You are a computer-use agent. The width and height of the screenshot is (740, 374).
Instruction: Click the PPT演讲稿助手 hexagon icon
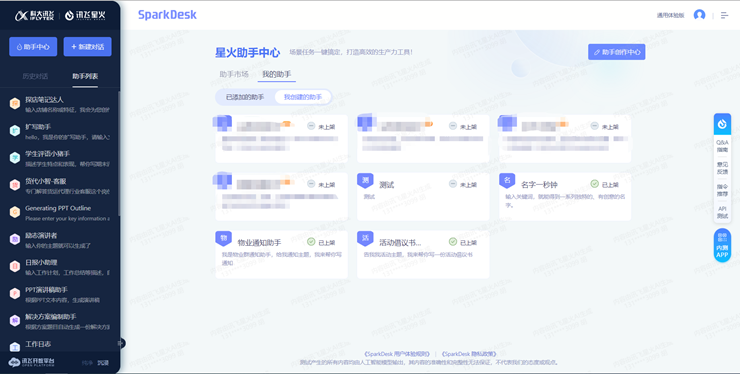(15, 293)
